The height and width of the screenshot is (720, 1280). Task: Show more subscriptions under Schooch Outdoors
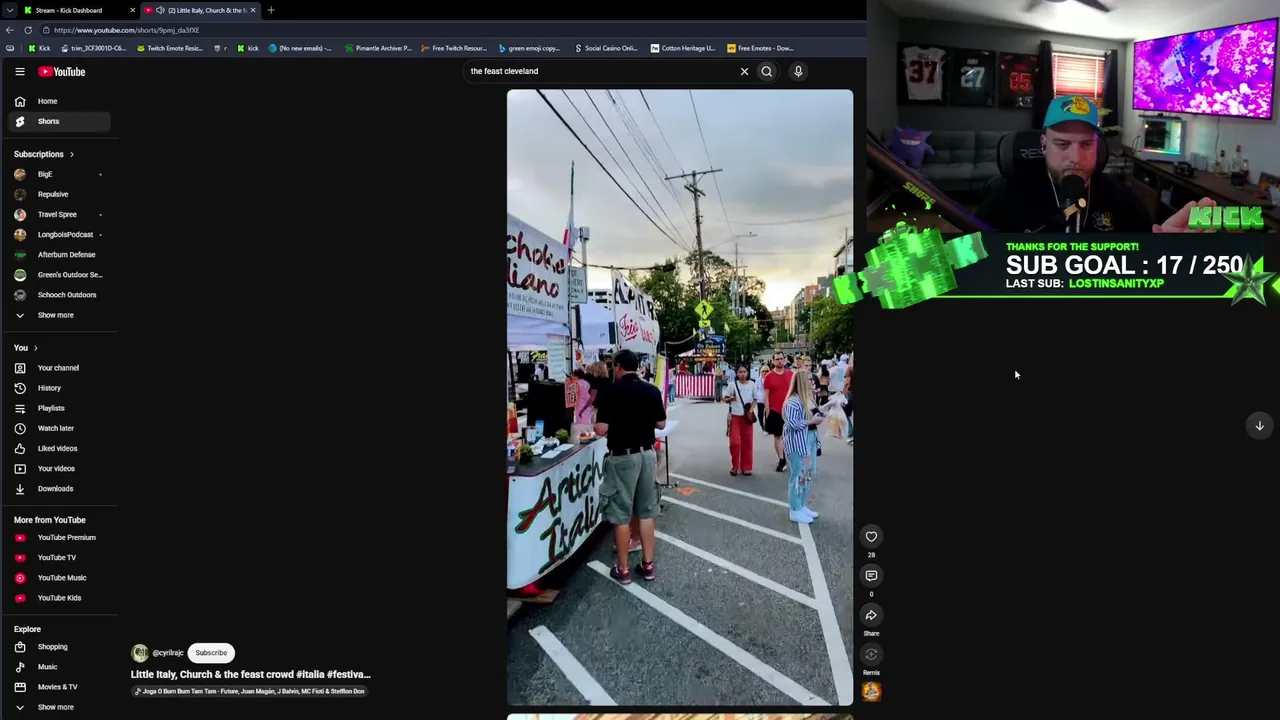click(x=59, y=315)
